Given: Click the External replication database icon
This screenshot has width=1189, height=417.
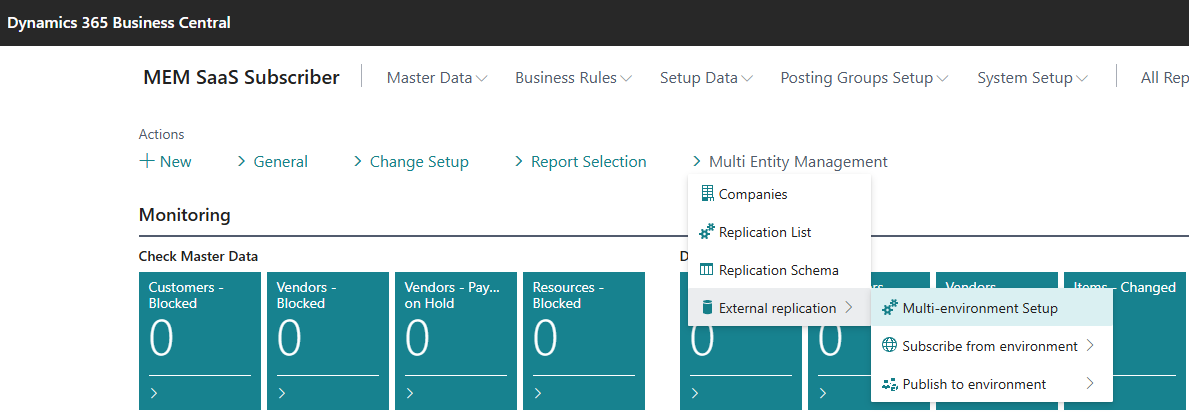Looking at the screenshot, I should tap(707, 308).
